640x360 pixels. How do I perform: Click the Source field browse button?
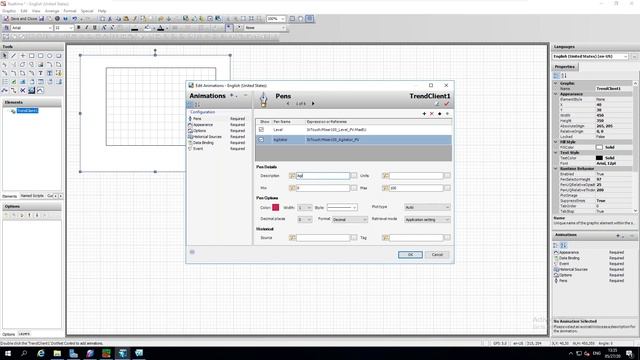tap(354, 238)
